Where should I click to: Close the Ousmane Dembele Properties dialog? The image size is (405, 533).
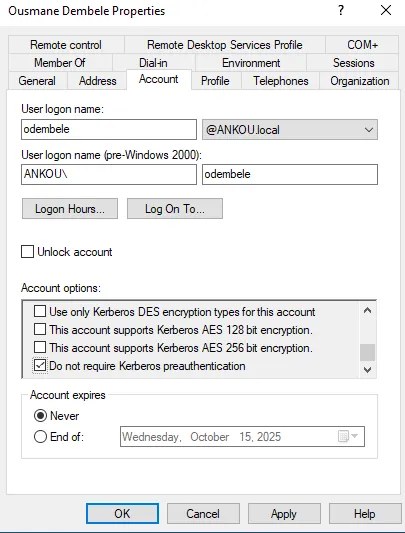[386, 11]
